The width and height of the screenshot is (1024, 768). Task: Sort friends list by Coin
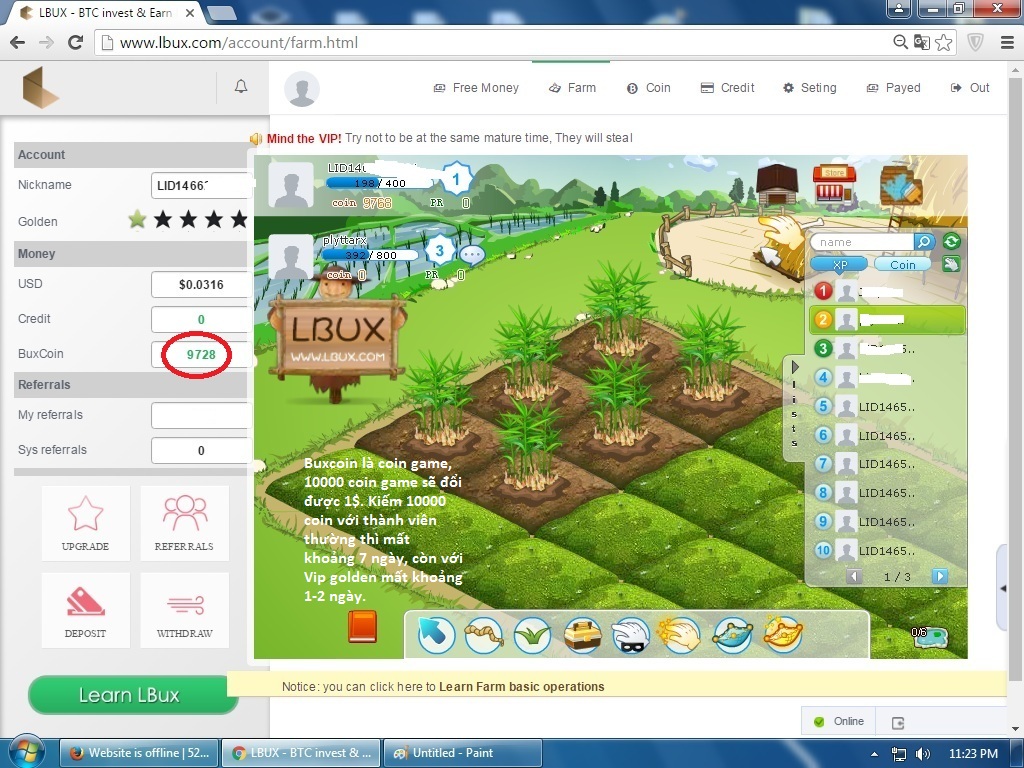tap(903, 264)
